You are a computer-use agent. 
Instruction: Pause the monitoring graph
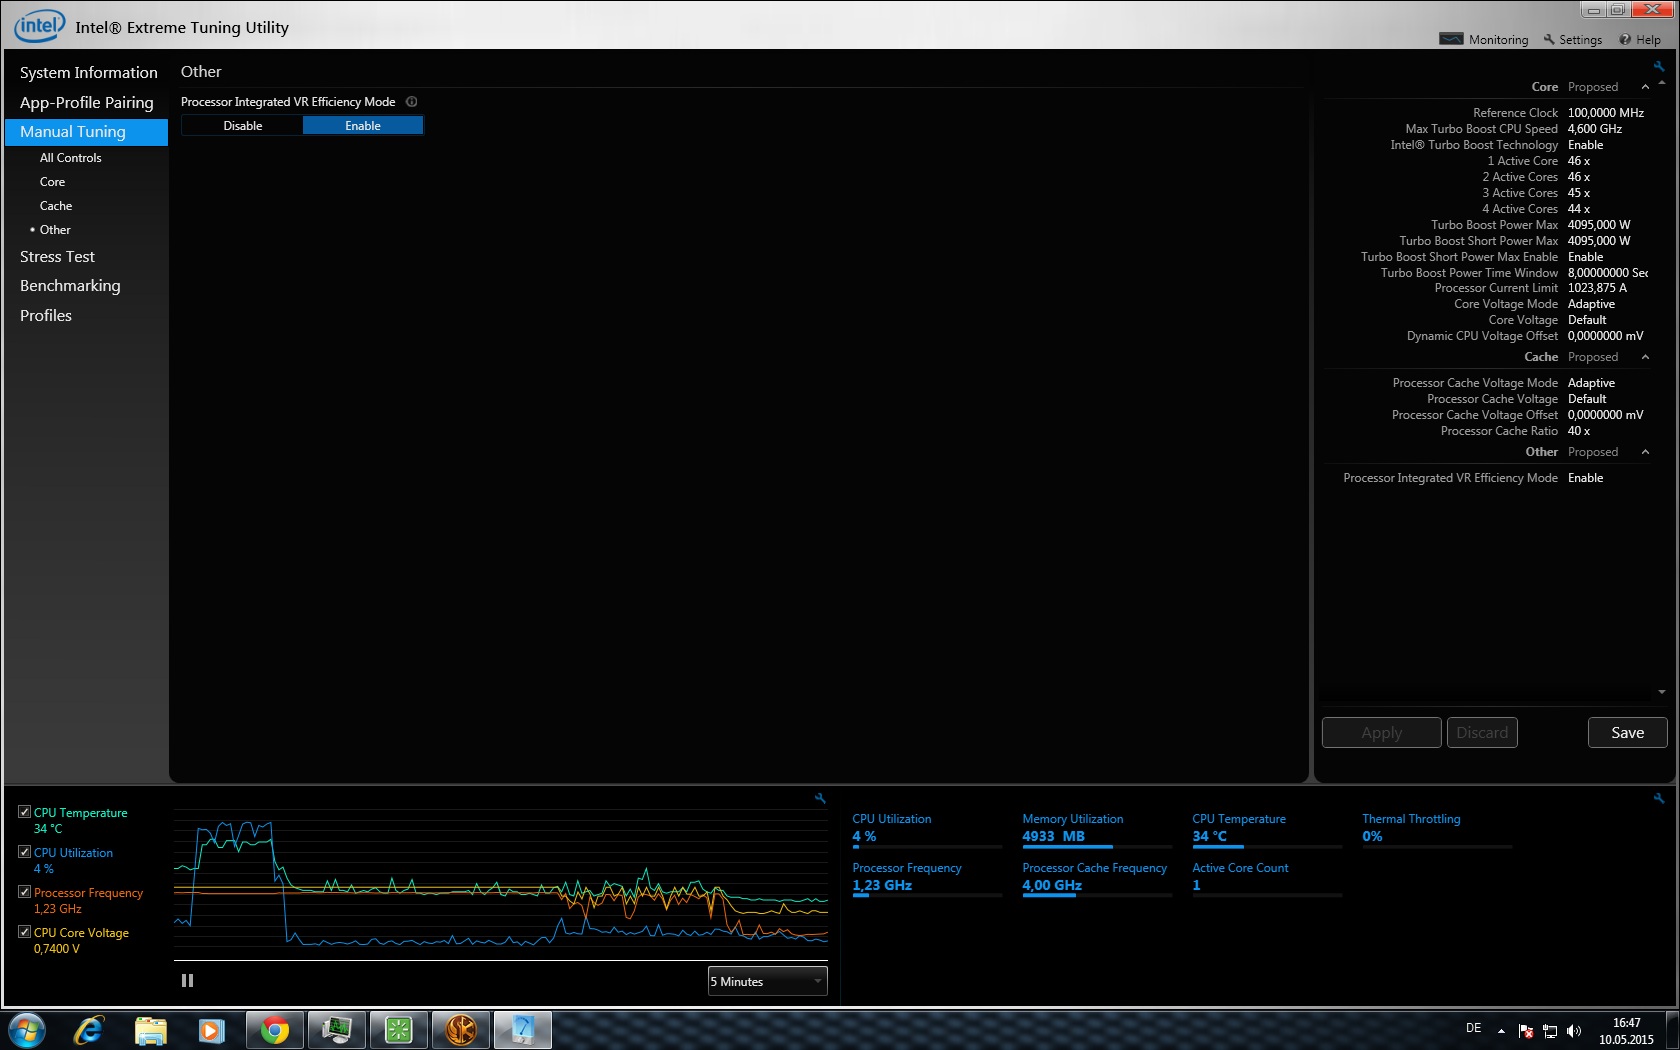pos(187,981)
